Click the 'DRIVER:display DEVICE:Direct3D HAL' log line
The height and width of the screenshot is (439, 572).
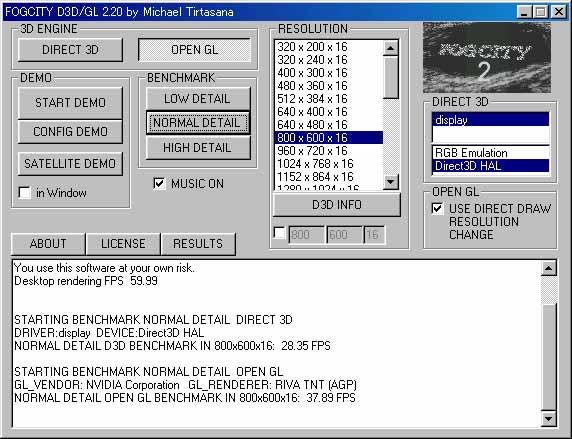coord(109,333)
